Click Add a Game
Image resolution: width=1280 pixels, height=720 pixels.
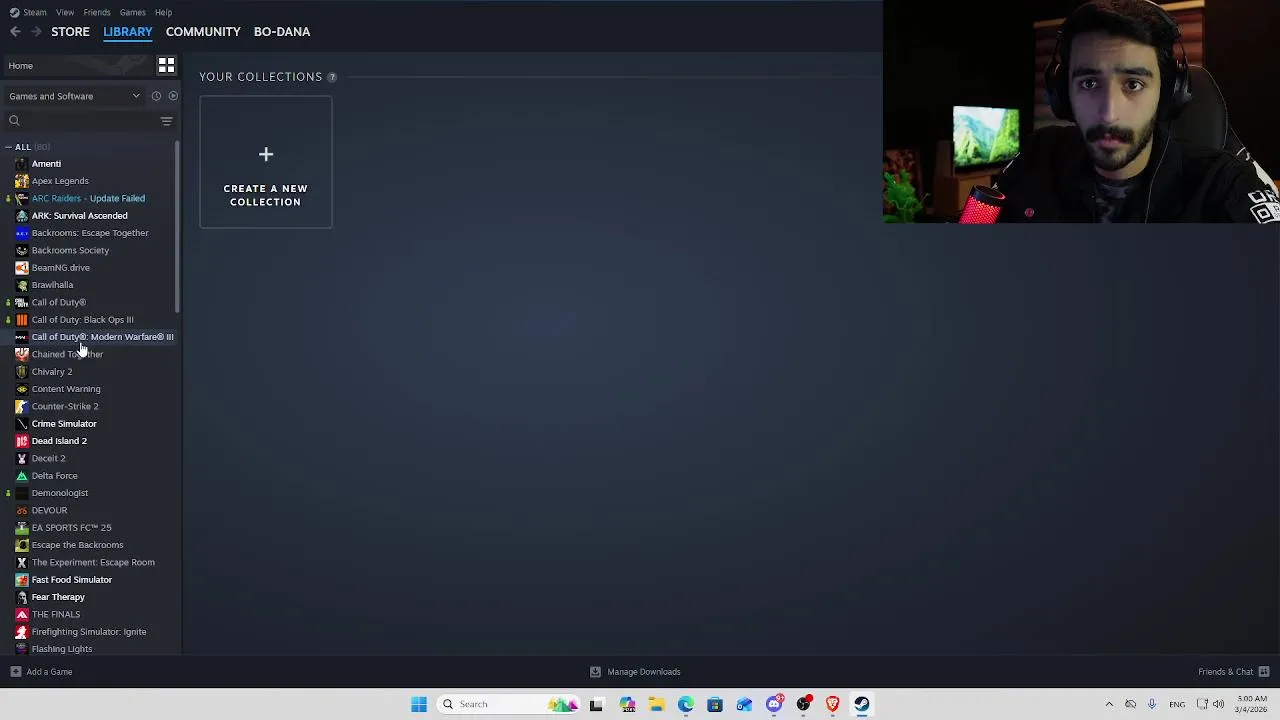41,672
